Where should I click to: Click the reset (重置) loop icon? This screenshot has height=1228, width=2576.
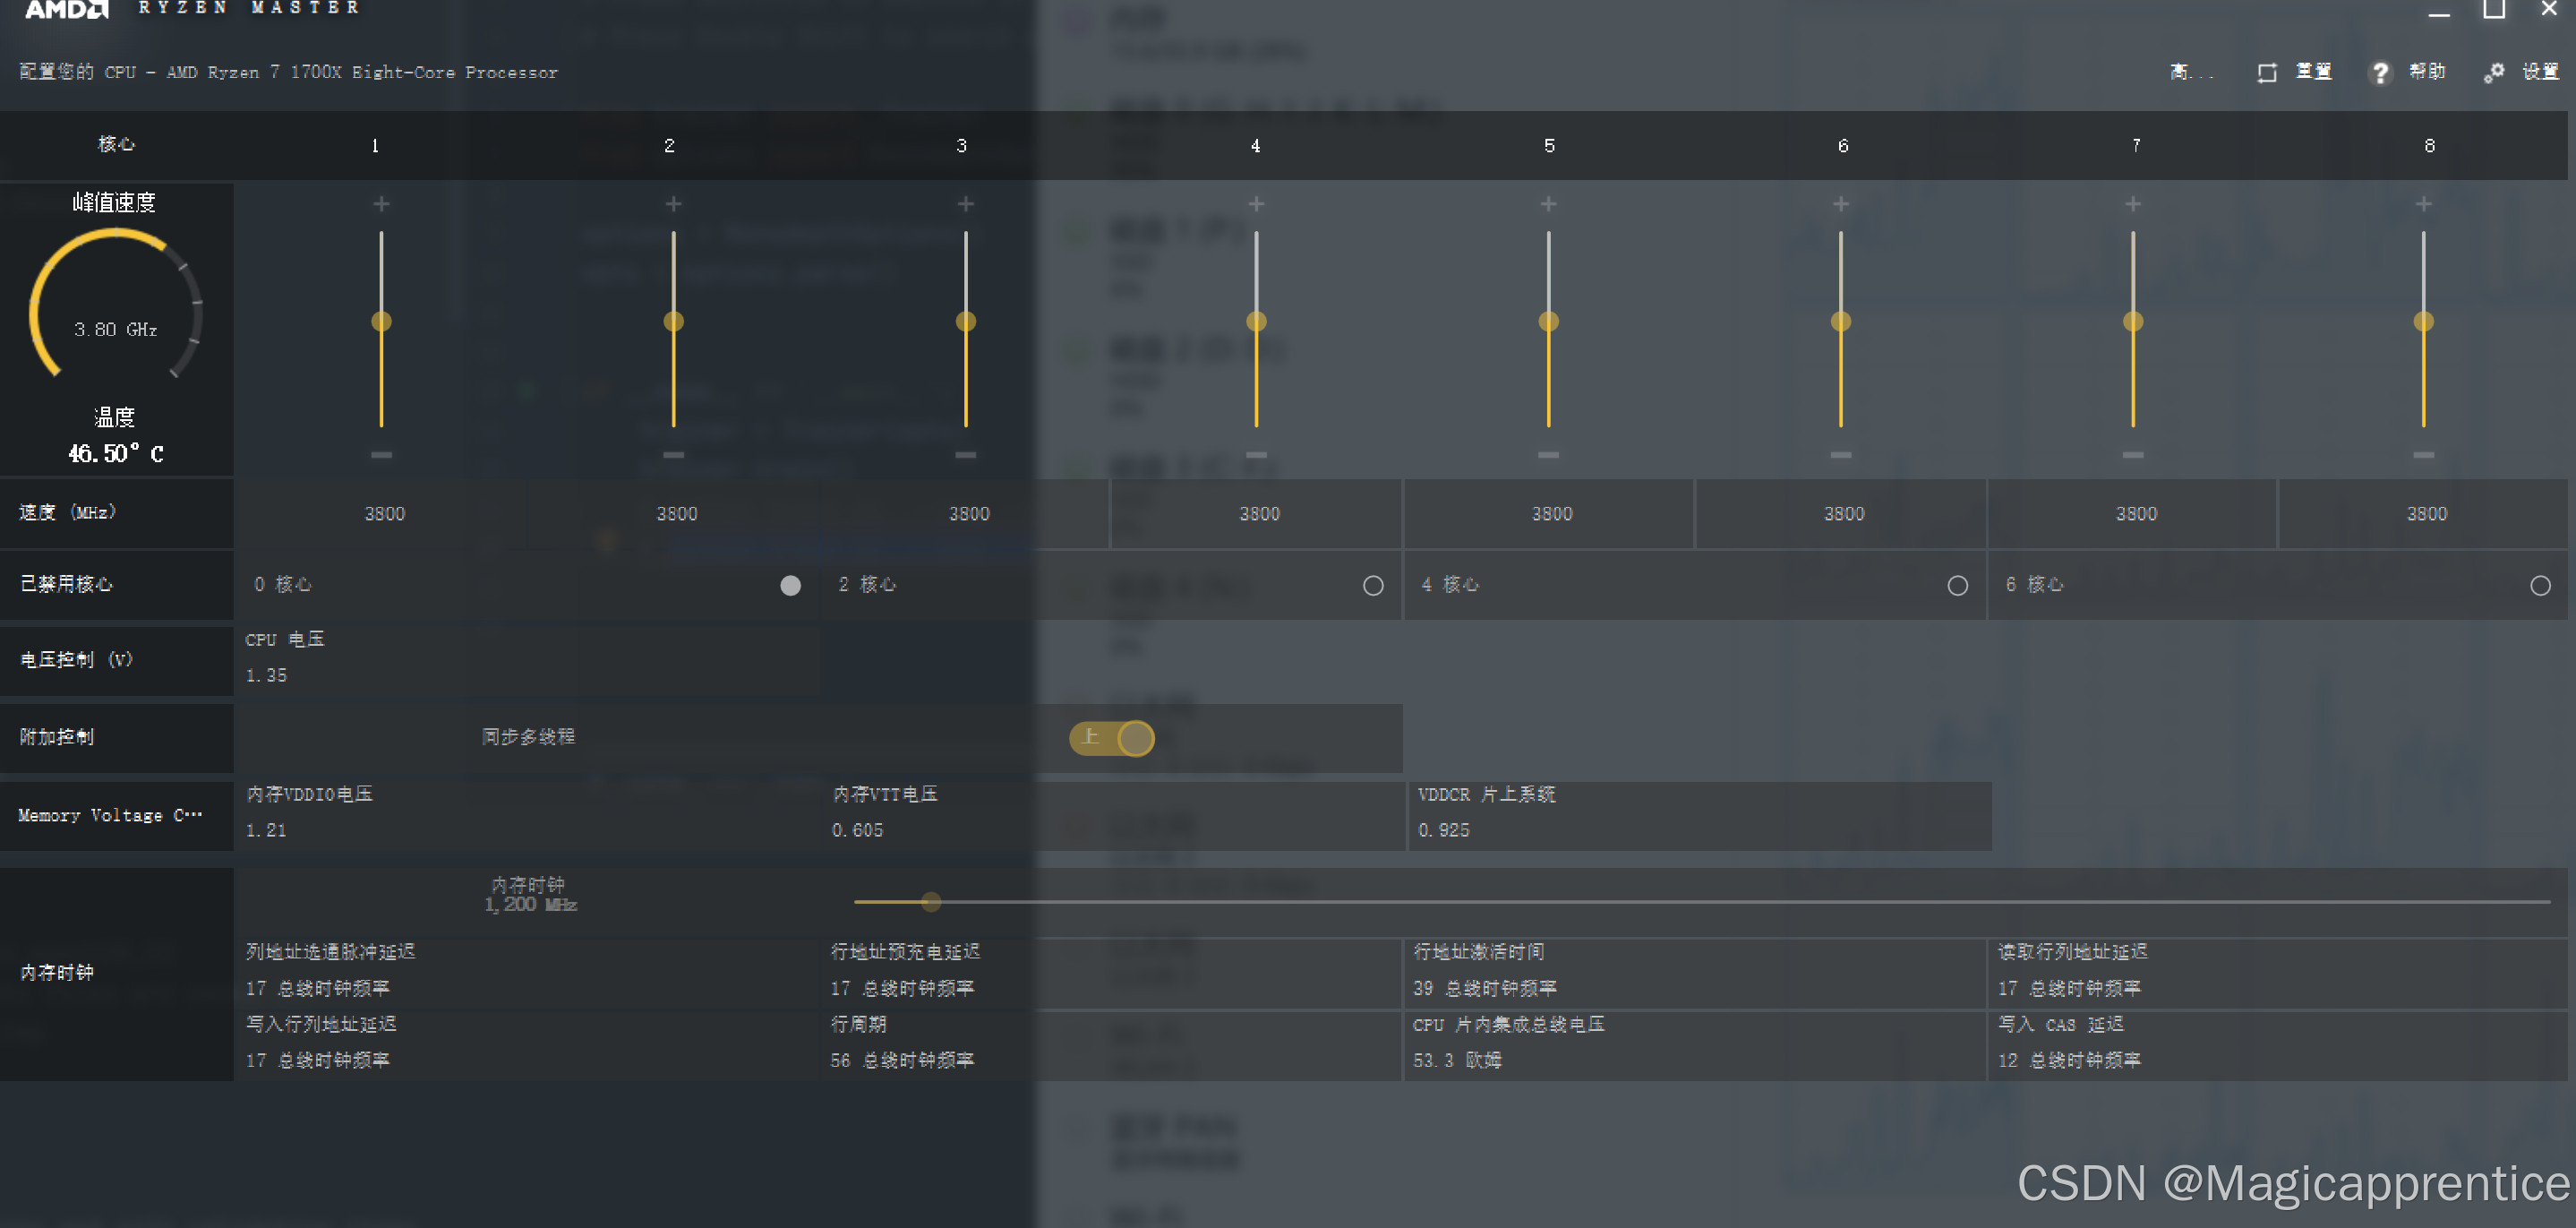coord(2267,73)
